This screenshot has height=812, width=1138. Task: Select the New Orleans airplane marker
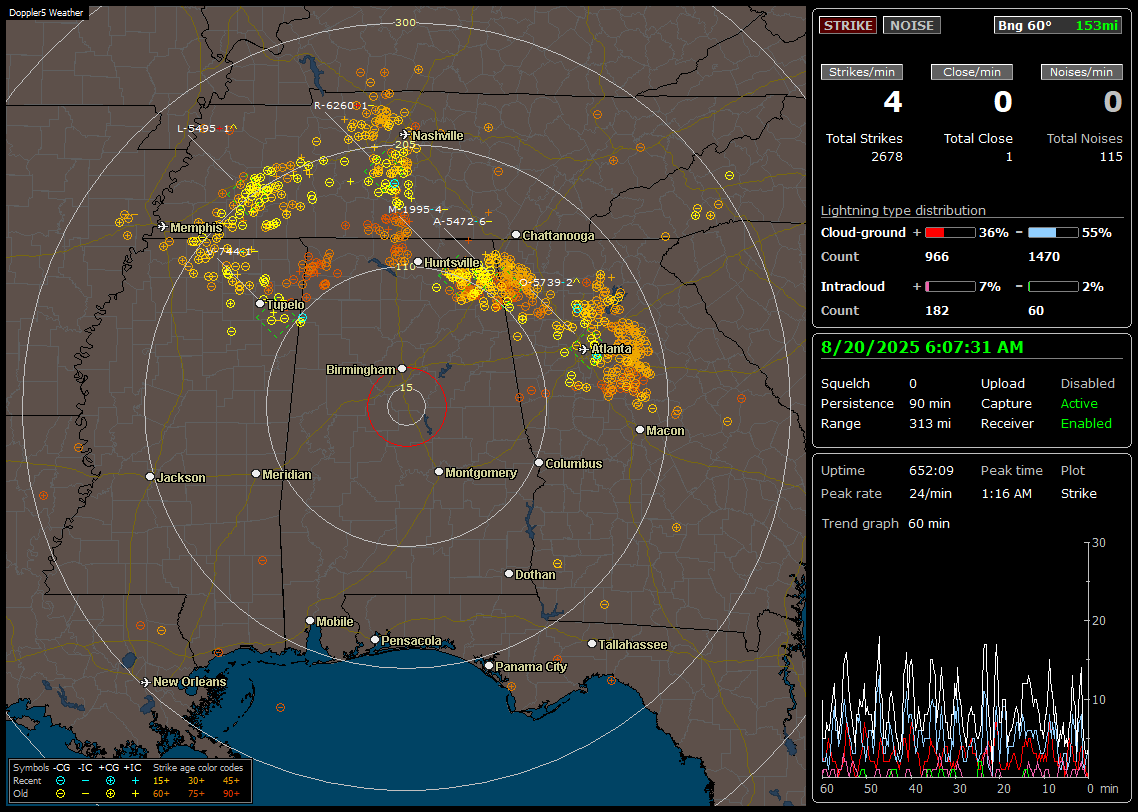pyautogui.click(x=146, y=682)
